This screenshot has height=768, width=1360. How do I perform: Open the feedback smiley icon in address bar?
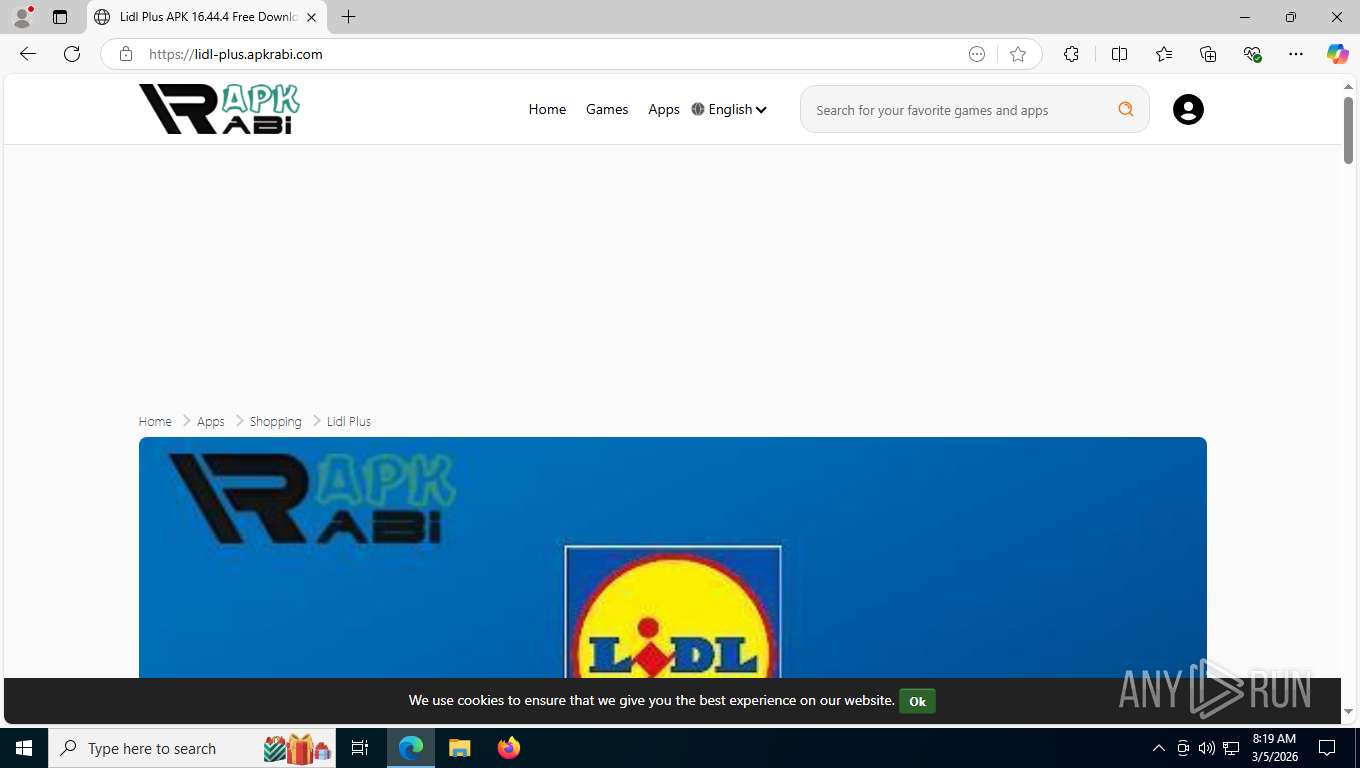click(977, 54)
